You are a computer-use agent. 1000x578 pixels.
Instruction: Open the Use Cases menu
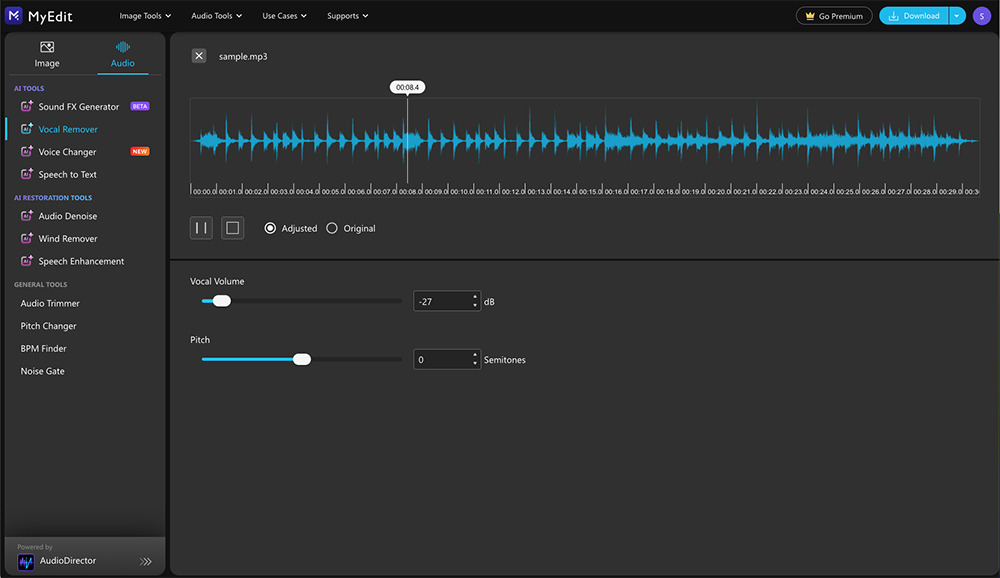click(284, 15)
